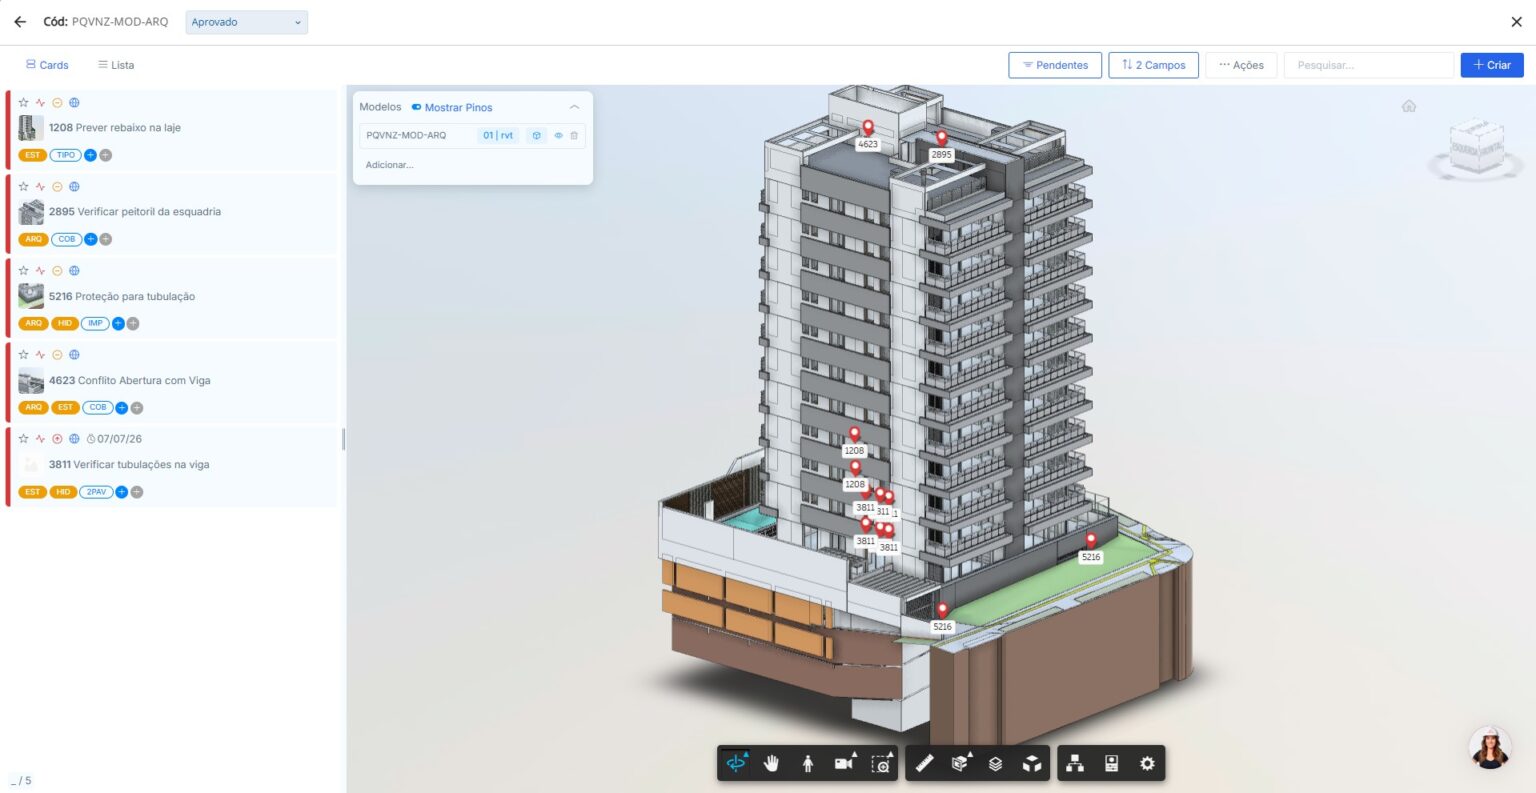Delete the PQVNZ-MOD-ARQ model with trash icon
Viewport: 1536px width, 793px height.
pos(574,136)
